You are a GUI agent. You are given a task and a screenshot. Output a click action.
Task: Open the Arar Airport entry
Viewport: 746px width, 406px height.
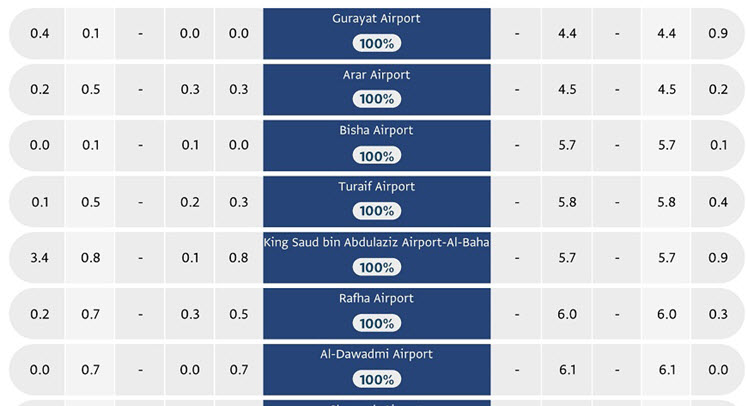pyautogui.click(x=376, y=75)
